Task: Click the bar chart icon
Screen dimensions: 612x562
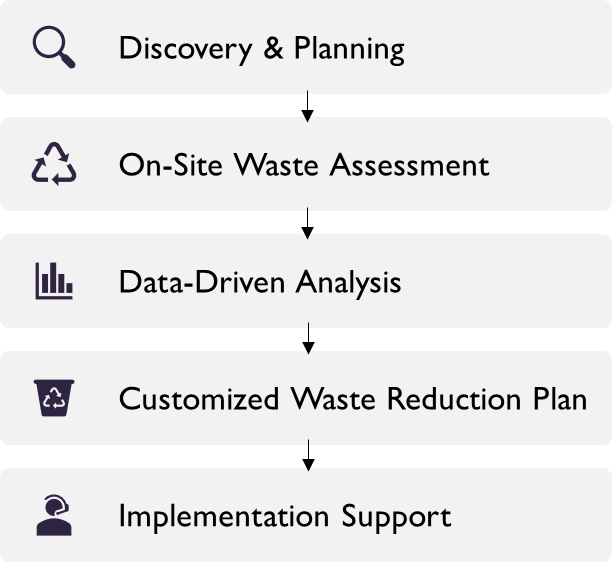Action: 54,281
